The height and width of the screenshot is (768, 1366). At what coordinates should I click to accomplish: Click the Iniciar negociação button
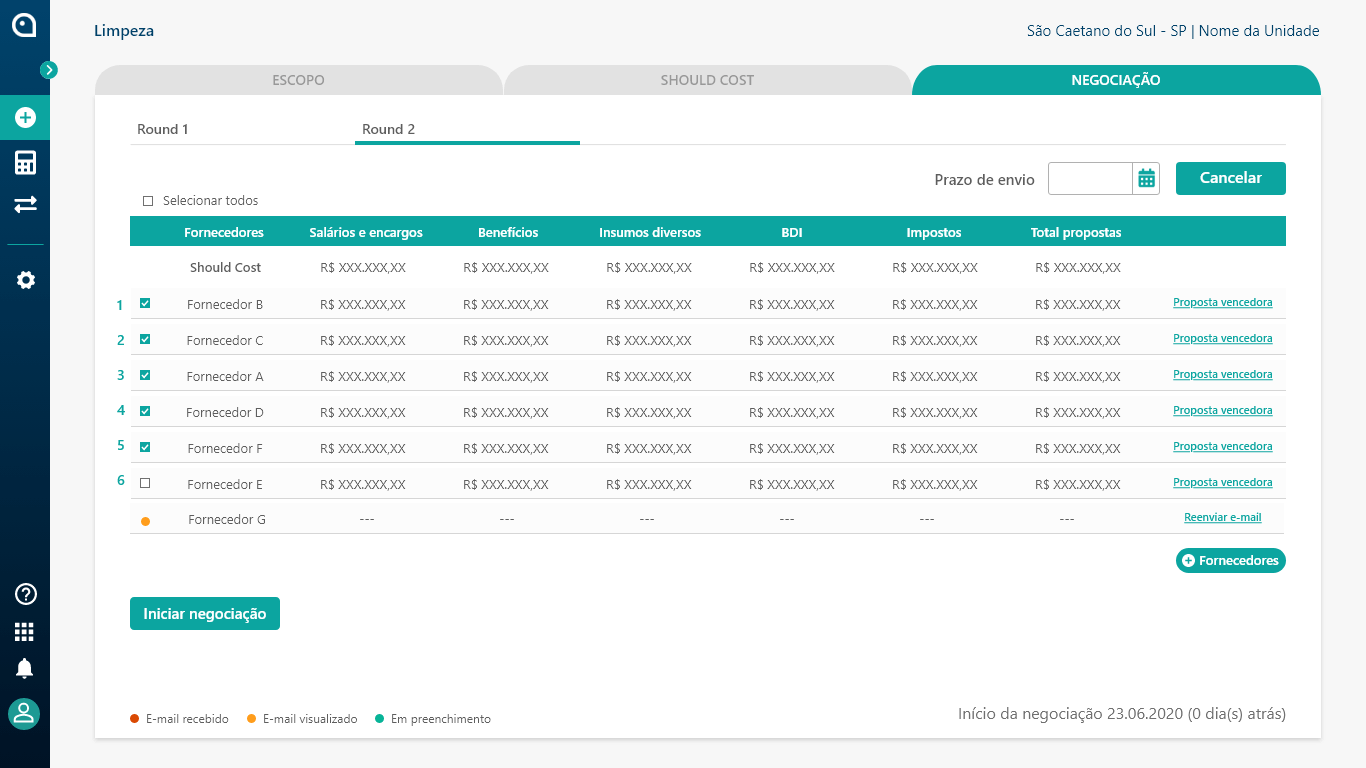coord(205,614)
